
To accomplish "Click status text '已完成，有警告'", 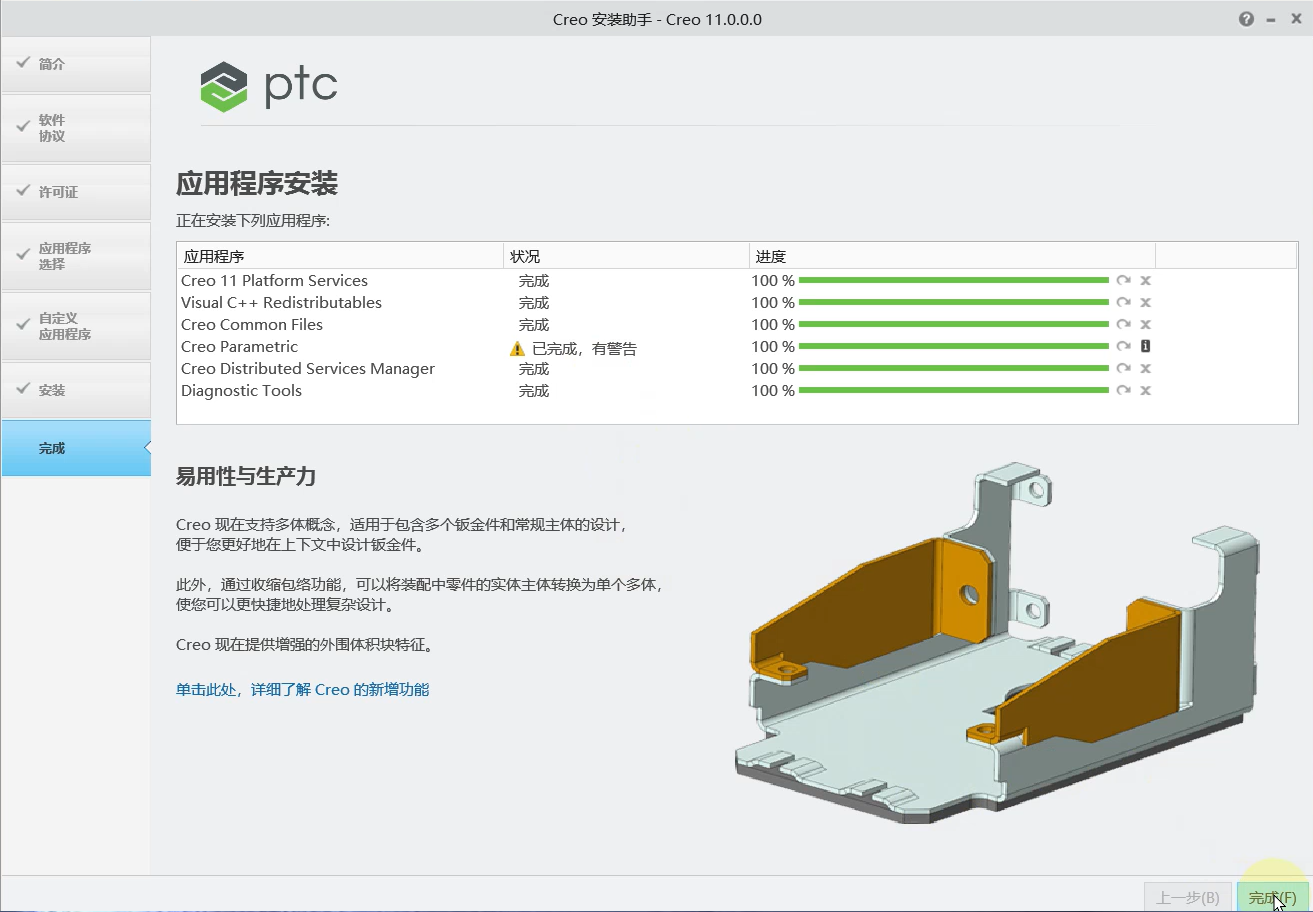I will (x=584, y=349).
